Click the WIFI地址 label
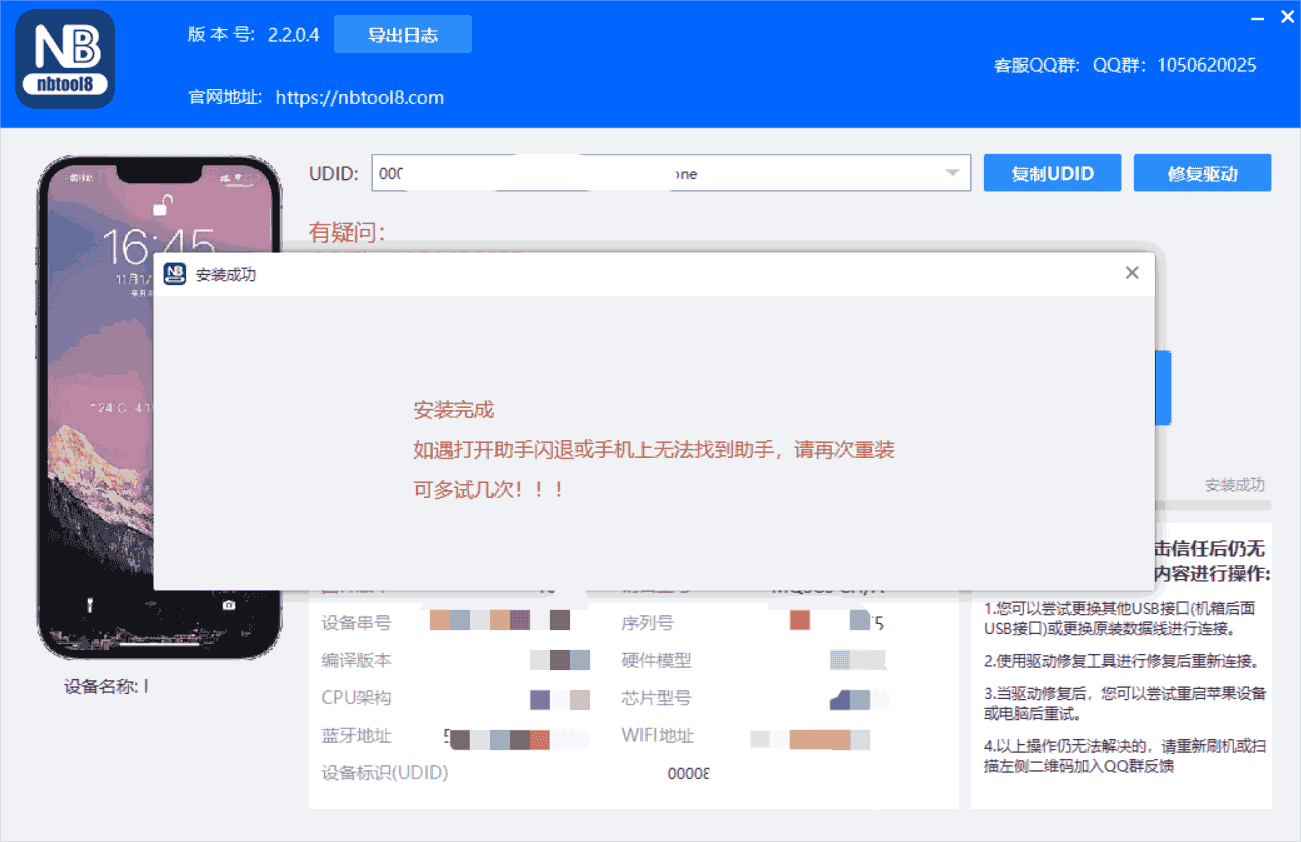 point(657,736)
